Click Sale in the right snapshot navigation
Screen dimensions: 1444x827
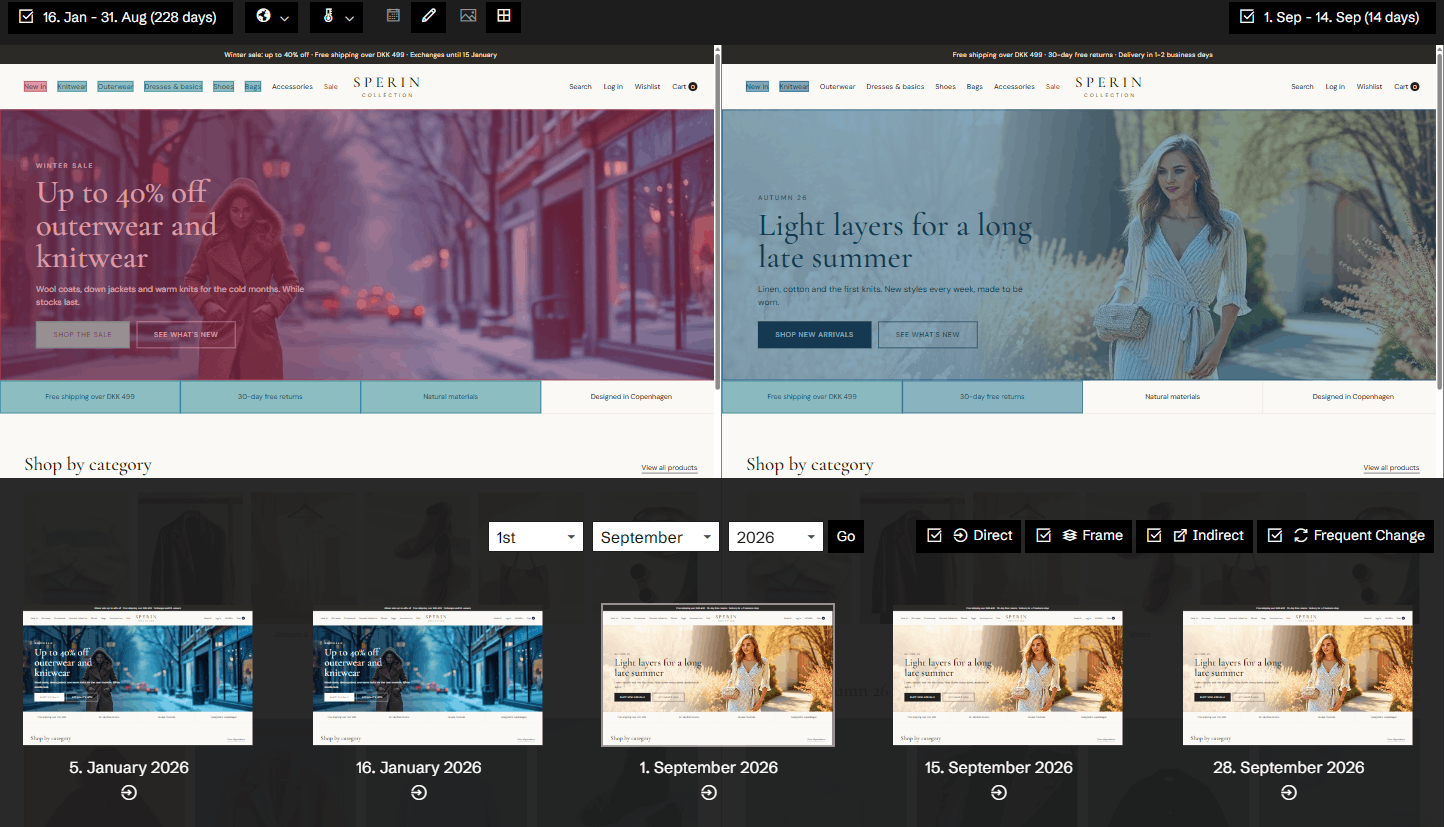coord(1053,87)
